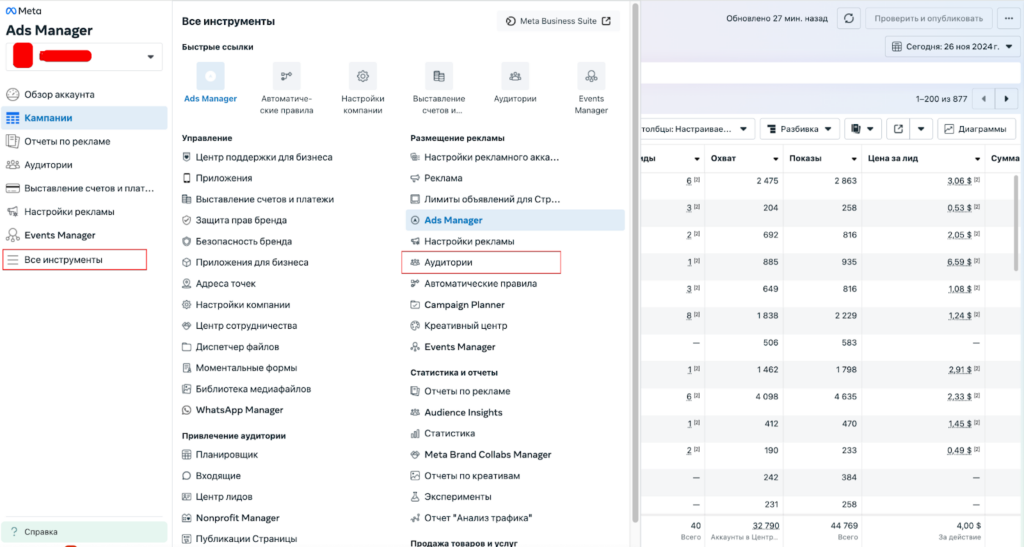The width and height of the screenshot is (1024, 547).
Task: Open Настройки рекламного аккаунта link
Action: pyautogui.click(x=485, y=157)
